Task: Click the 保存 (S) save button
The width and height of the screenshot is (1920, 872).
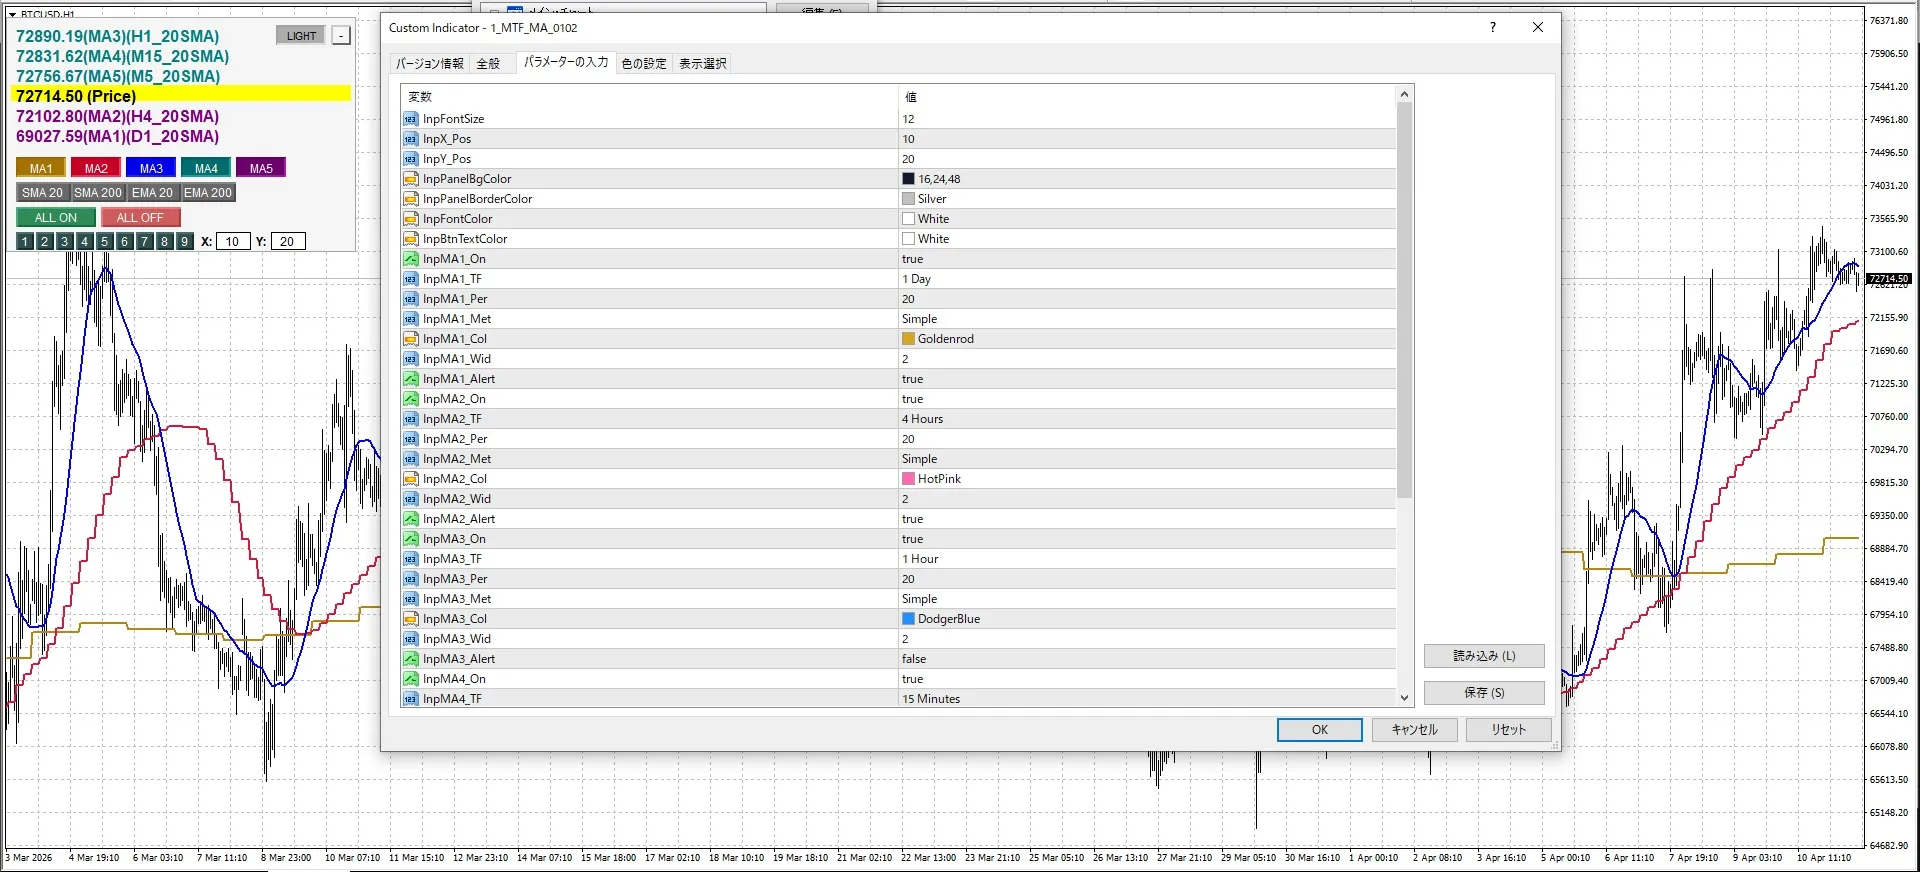Action: coord(1484,692)
